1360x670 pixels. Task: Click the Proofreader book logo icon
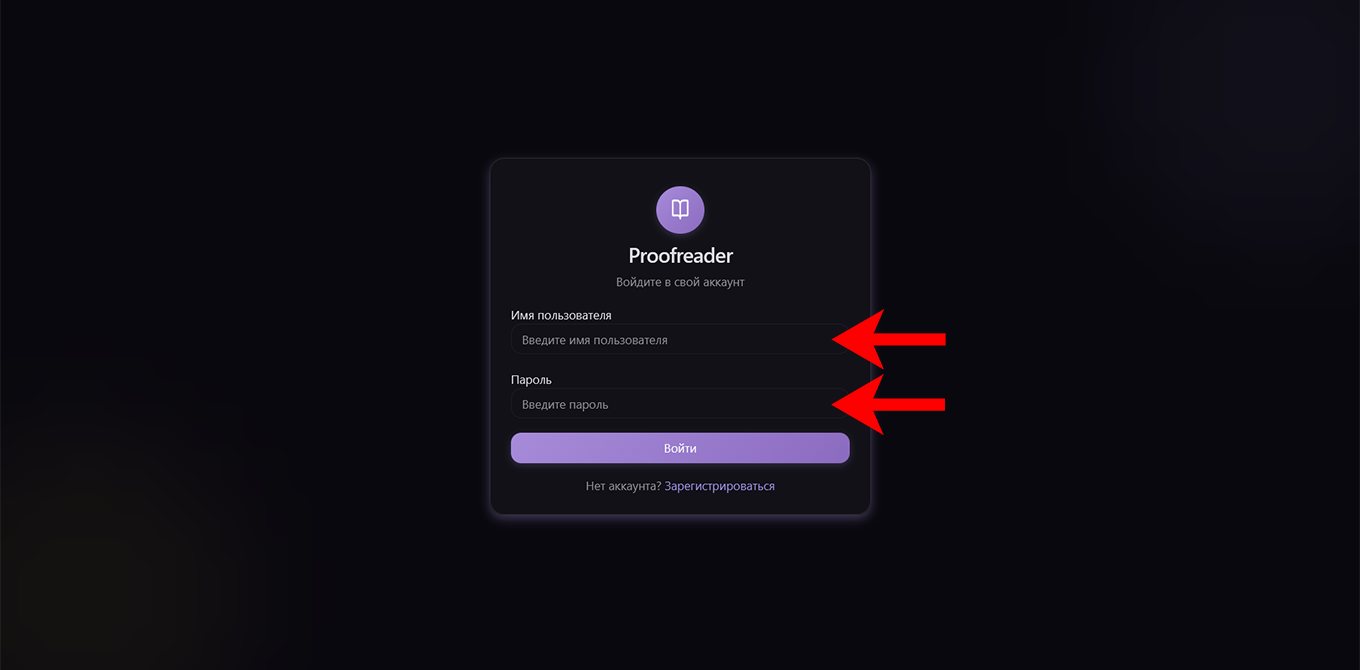point(680,210)
